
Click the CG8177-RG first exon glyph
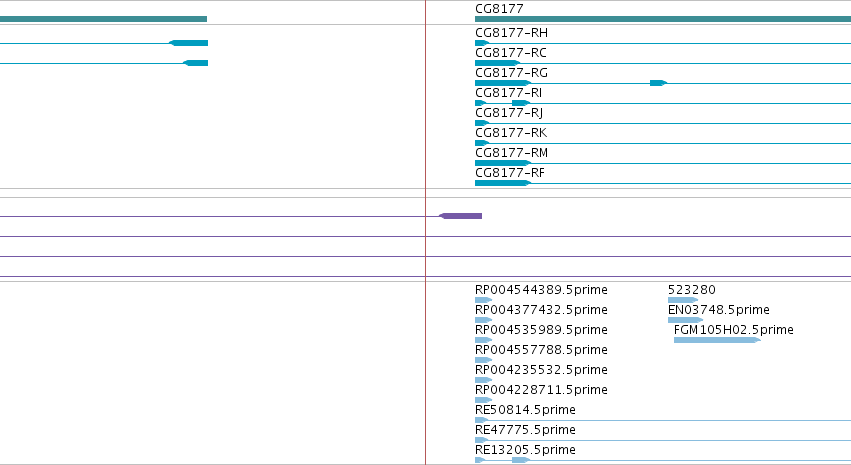tap(503, 83)
